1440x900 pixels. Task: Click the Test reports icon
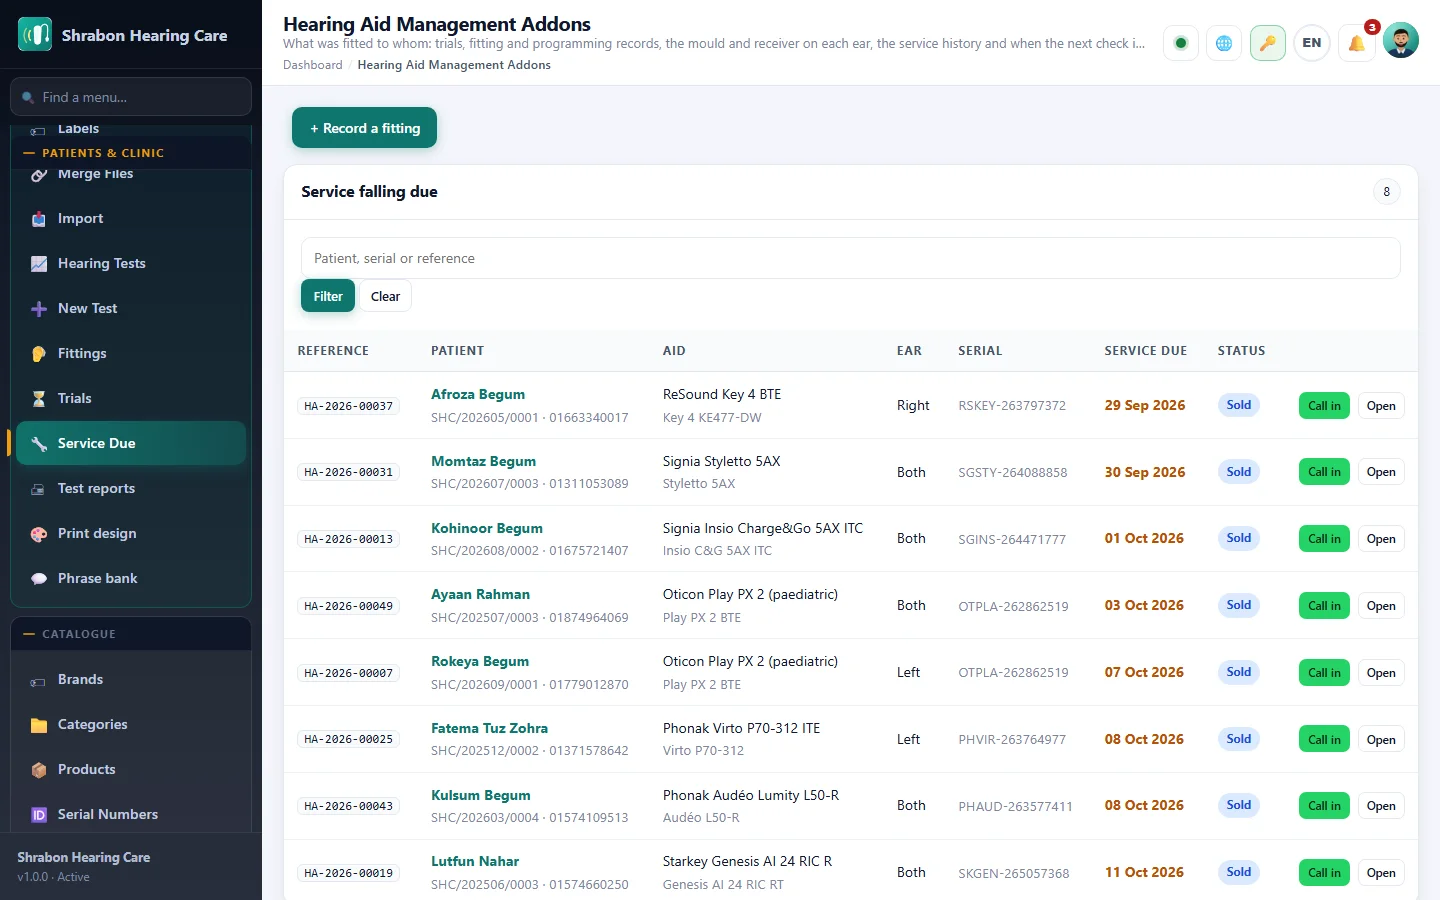(x=39, y=488)
